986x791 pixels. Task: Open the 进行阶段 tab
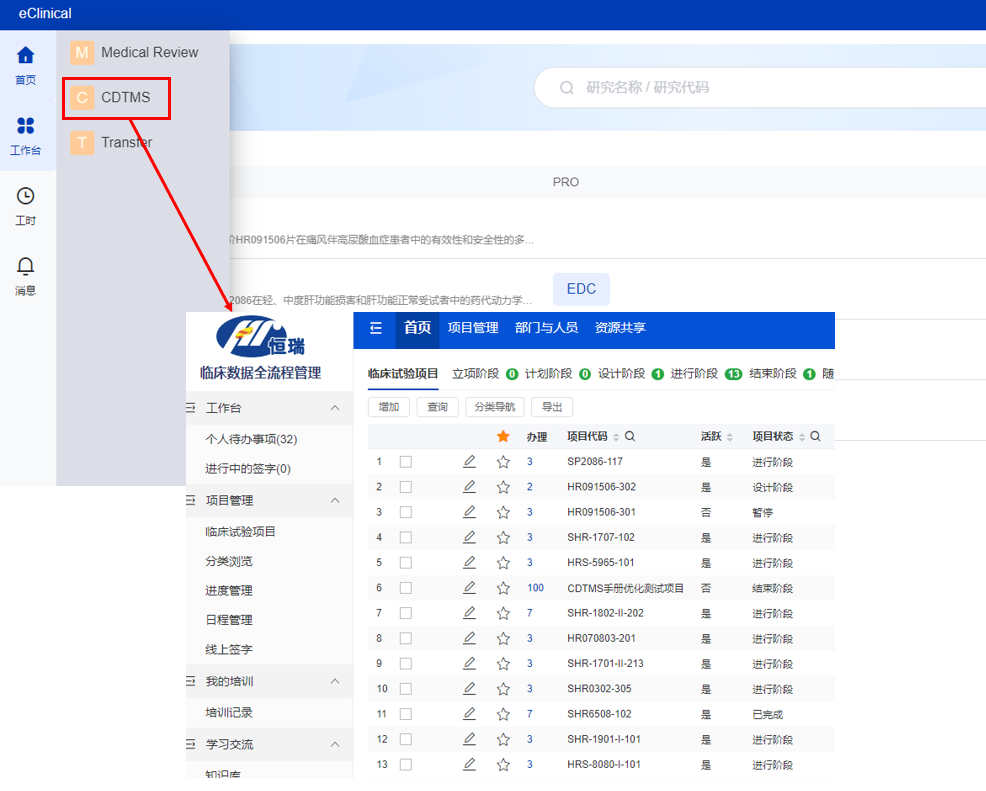(694, 374)
